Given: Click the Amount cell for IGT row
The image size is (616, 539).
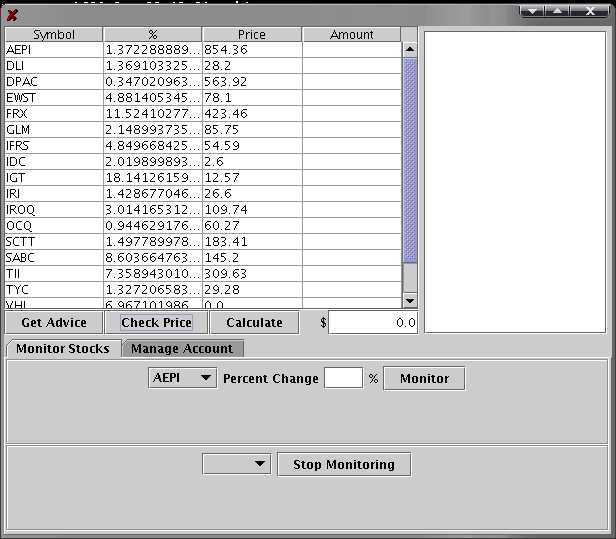Looking at the screenshot, I should click(x=351, y=178).
